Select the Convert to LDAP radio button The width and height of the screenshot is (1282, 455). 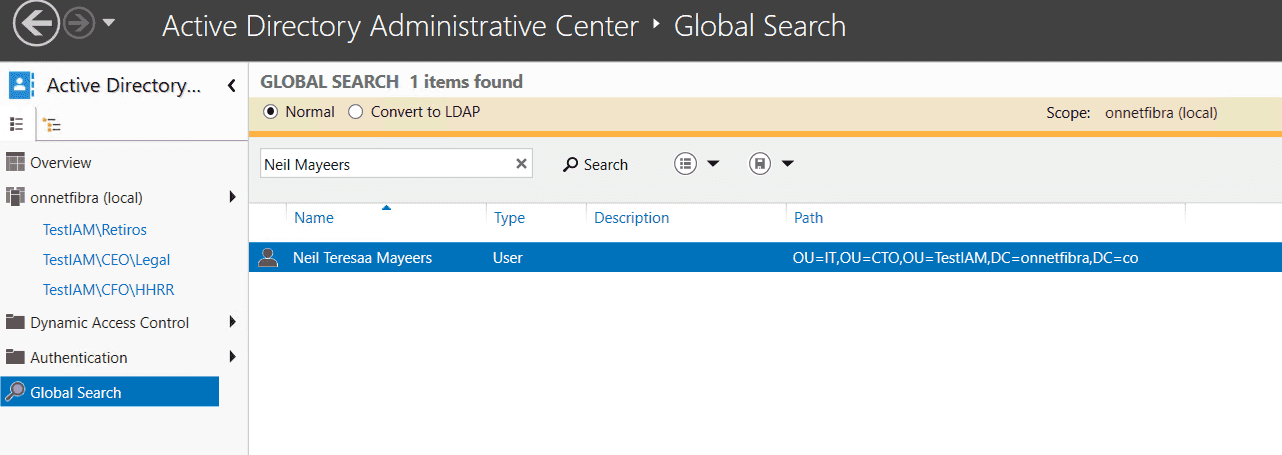point(355,112)
